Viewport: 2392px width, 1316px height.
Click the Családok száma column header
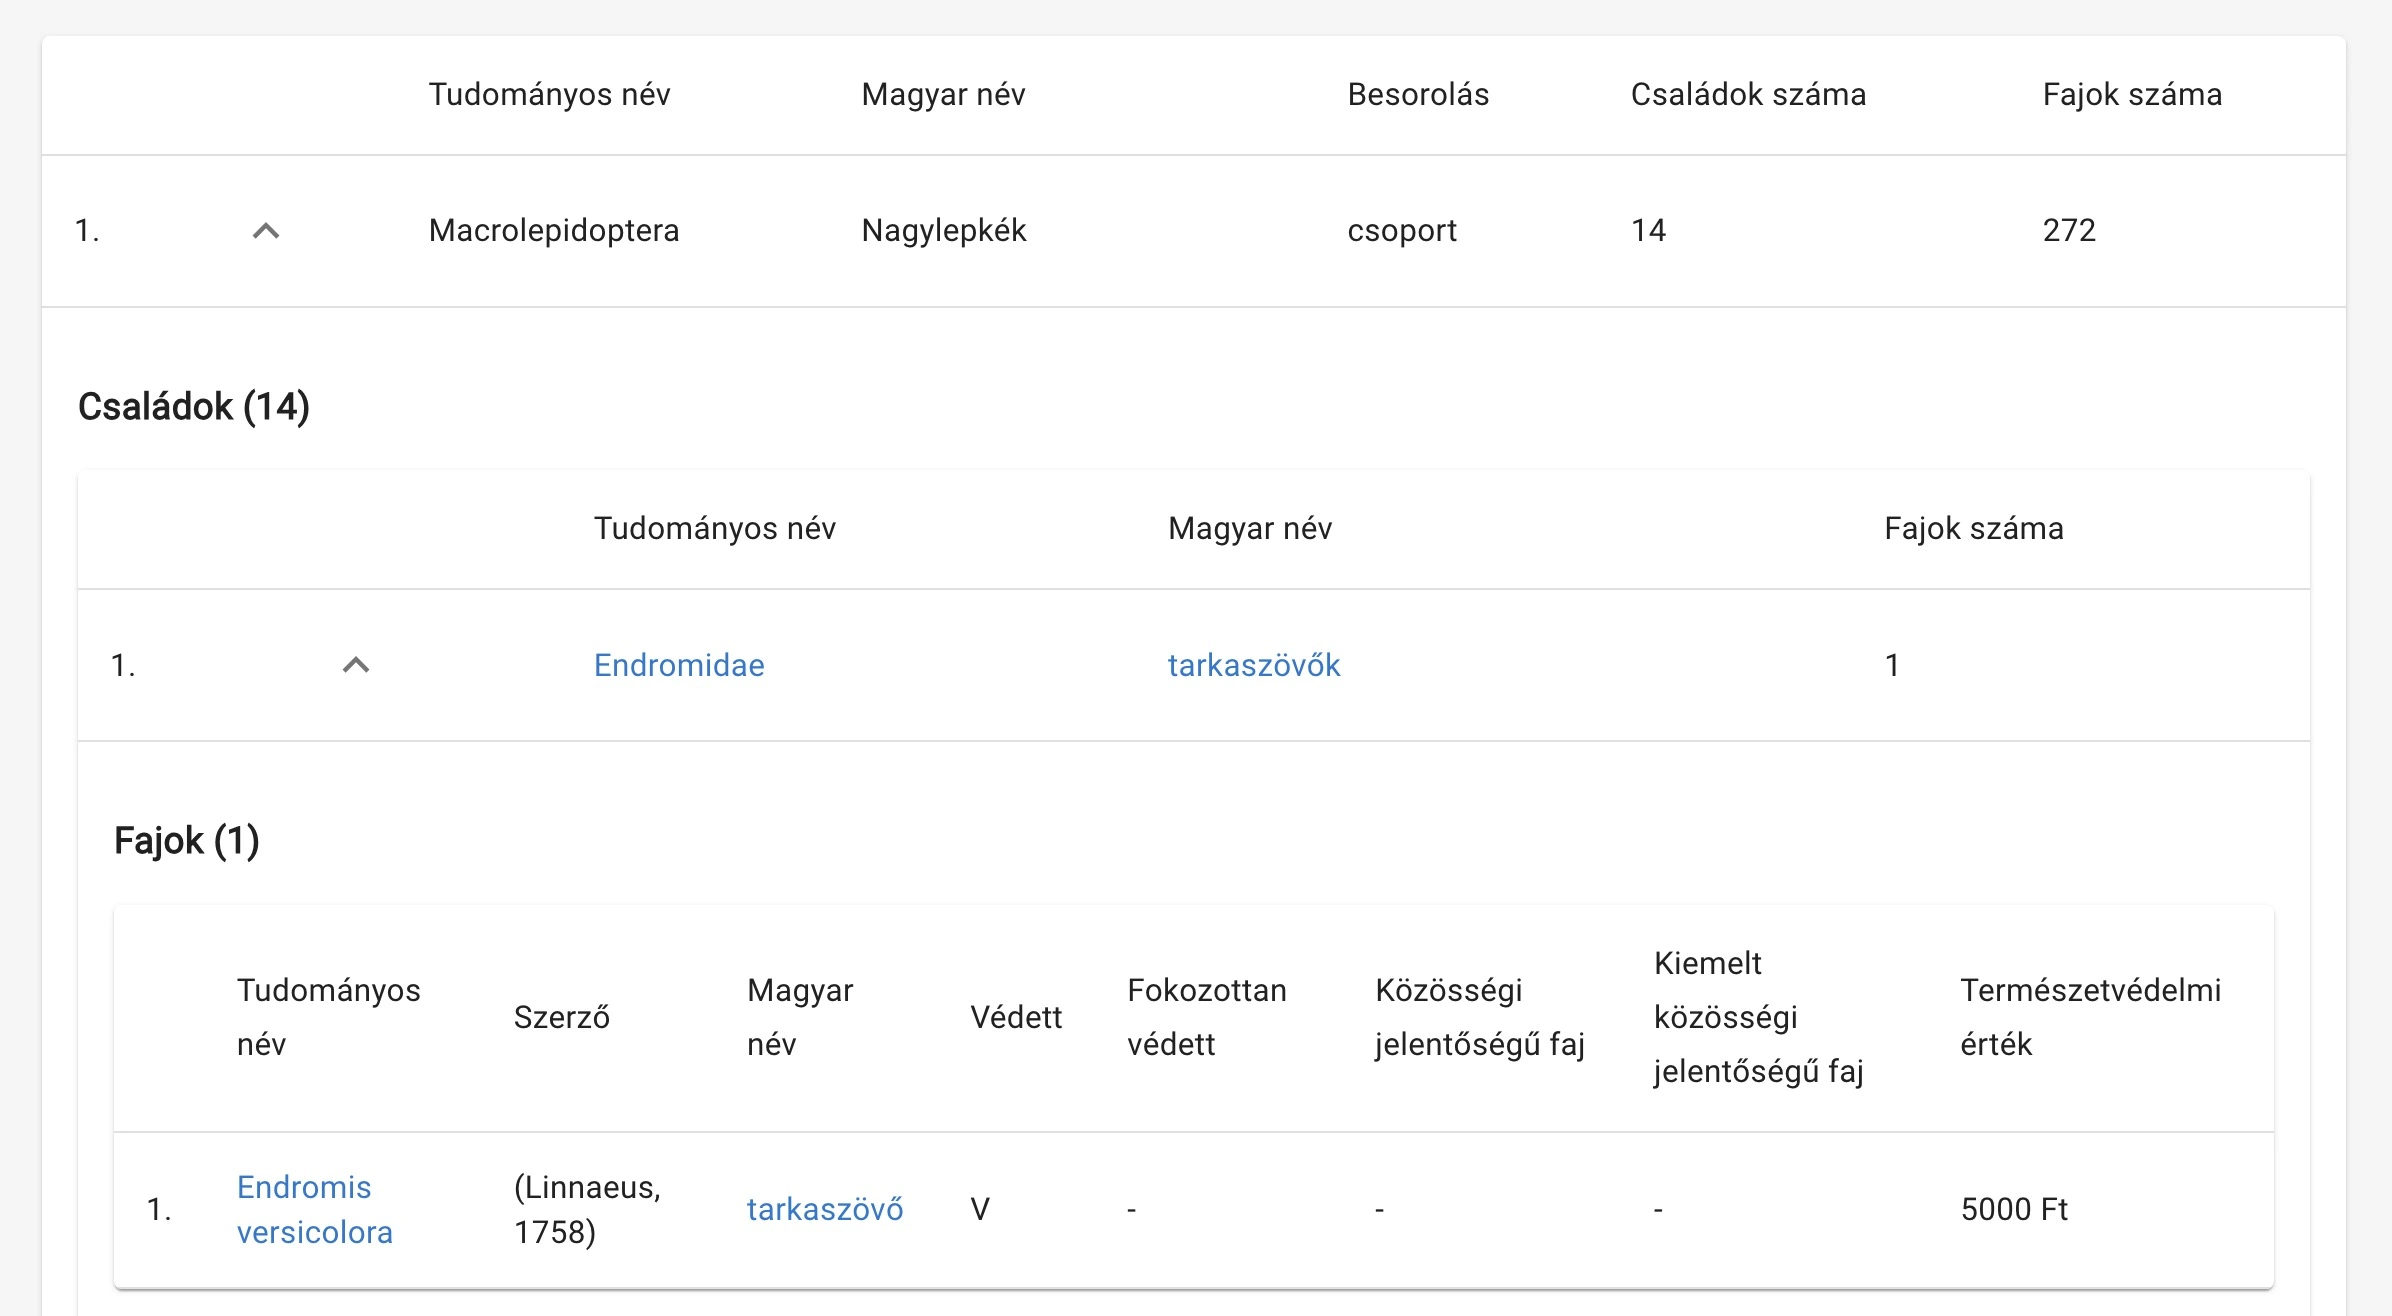[1748, 94]
